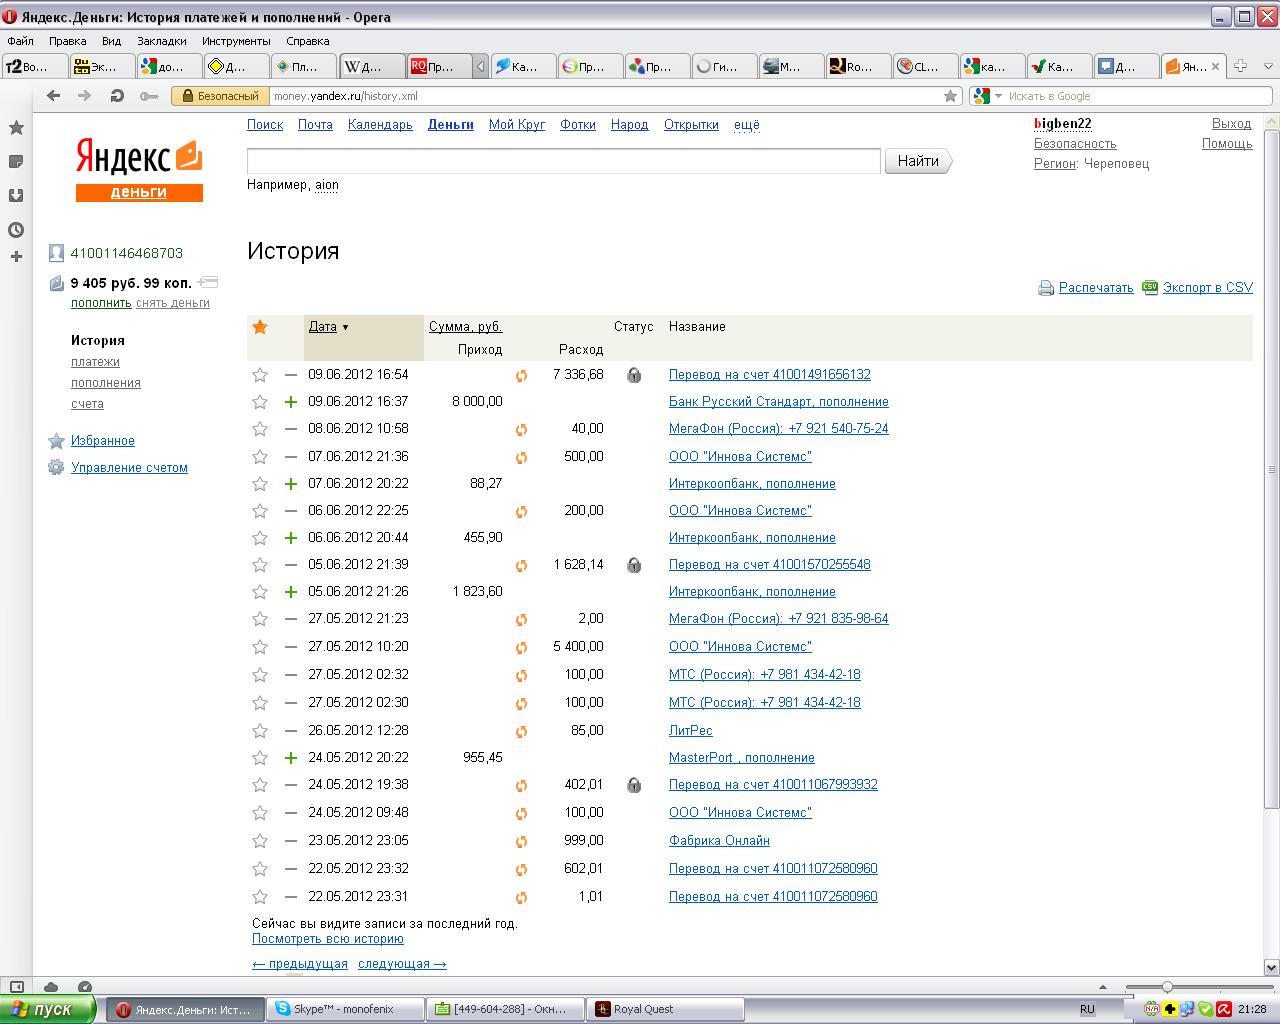Open Перевод на счет 41001491656132 link
The width and height of the screenshot is (1280, 1024).
[x=770, y=375]
